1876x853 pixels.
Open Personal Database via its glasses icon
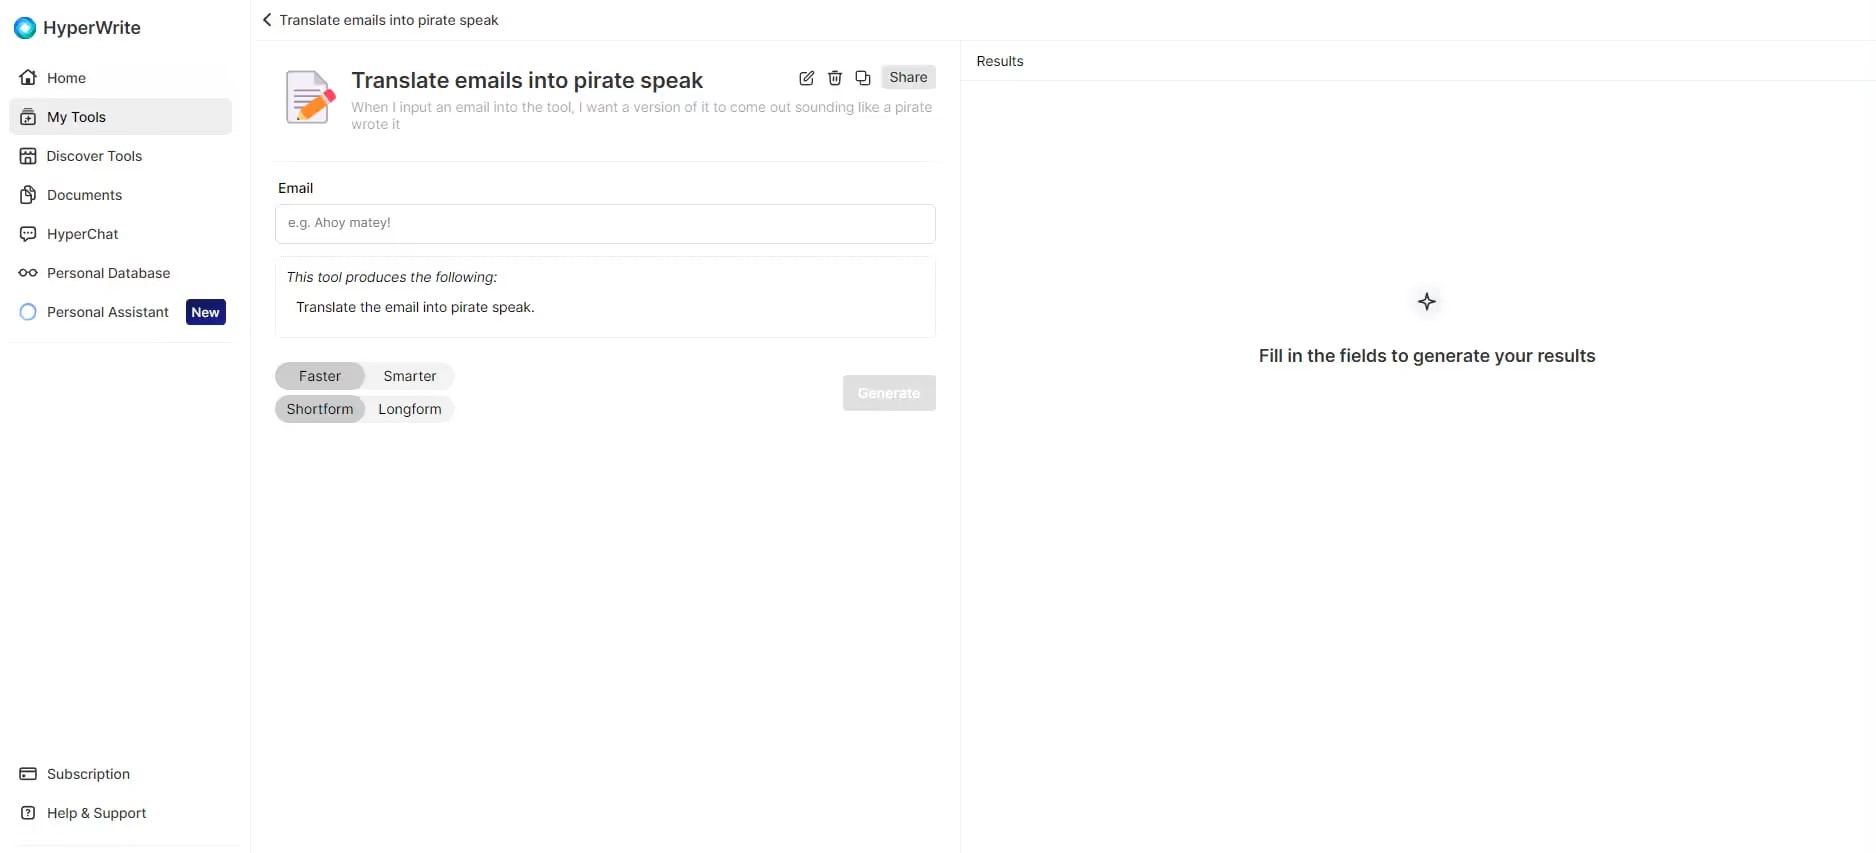[x=28, y=272]
